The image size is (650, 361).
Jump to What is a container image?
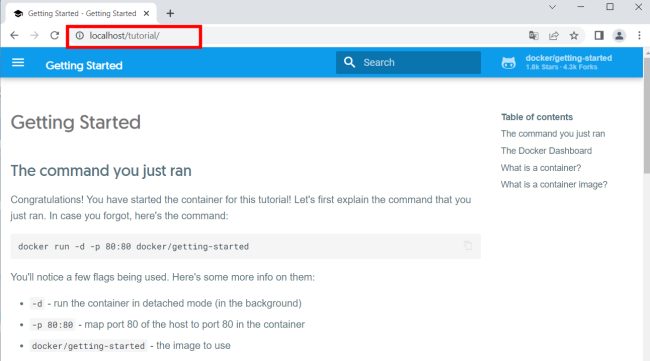pyautogui.click(x=554, y=184)
